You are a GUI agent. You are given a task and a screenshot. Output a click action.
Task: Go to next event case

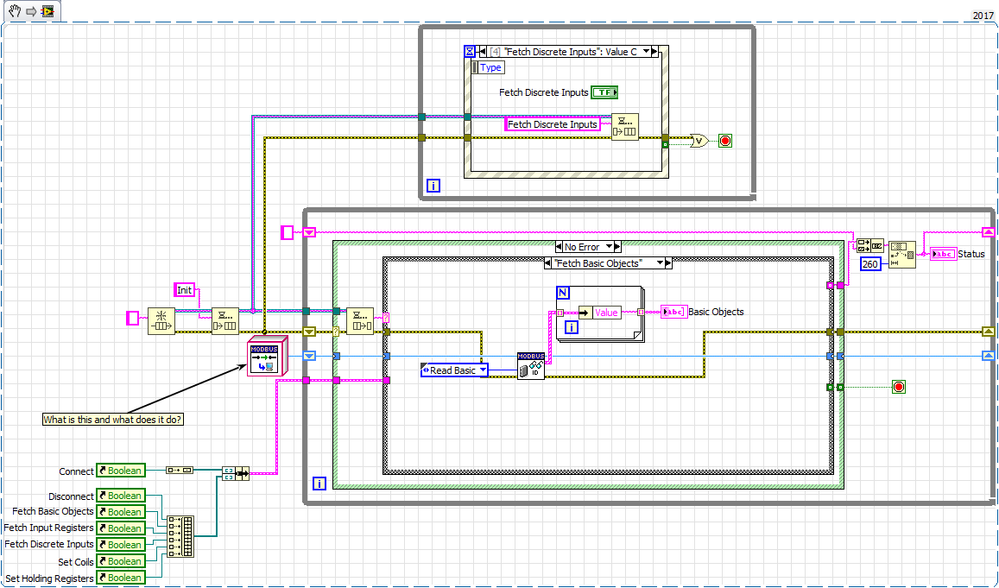click(x=652, y=52)
